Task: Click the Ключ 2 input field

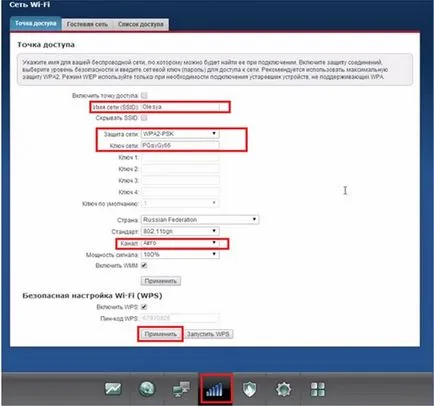Action: point(180,169)
